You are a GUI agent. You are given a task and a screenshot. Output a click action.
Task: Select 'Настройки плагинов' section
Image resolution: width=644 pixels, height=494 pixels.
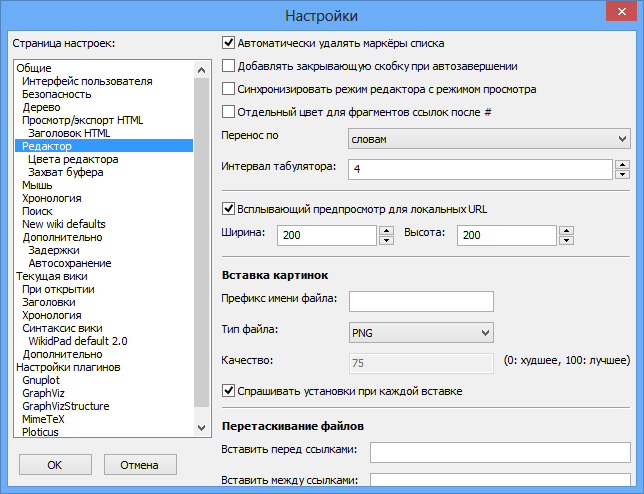point(68,367)
